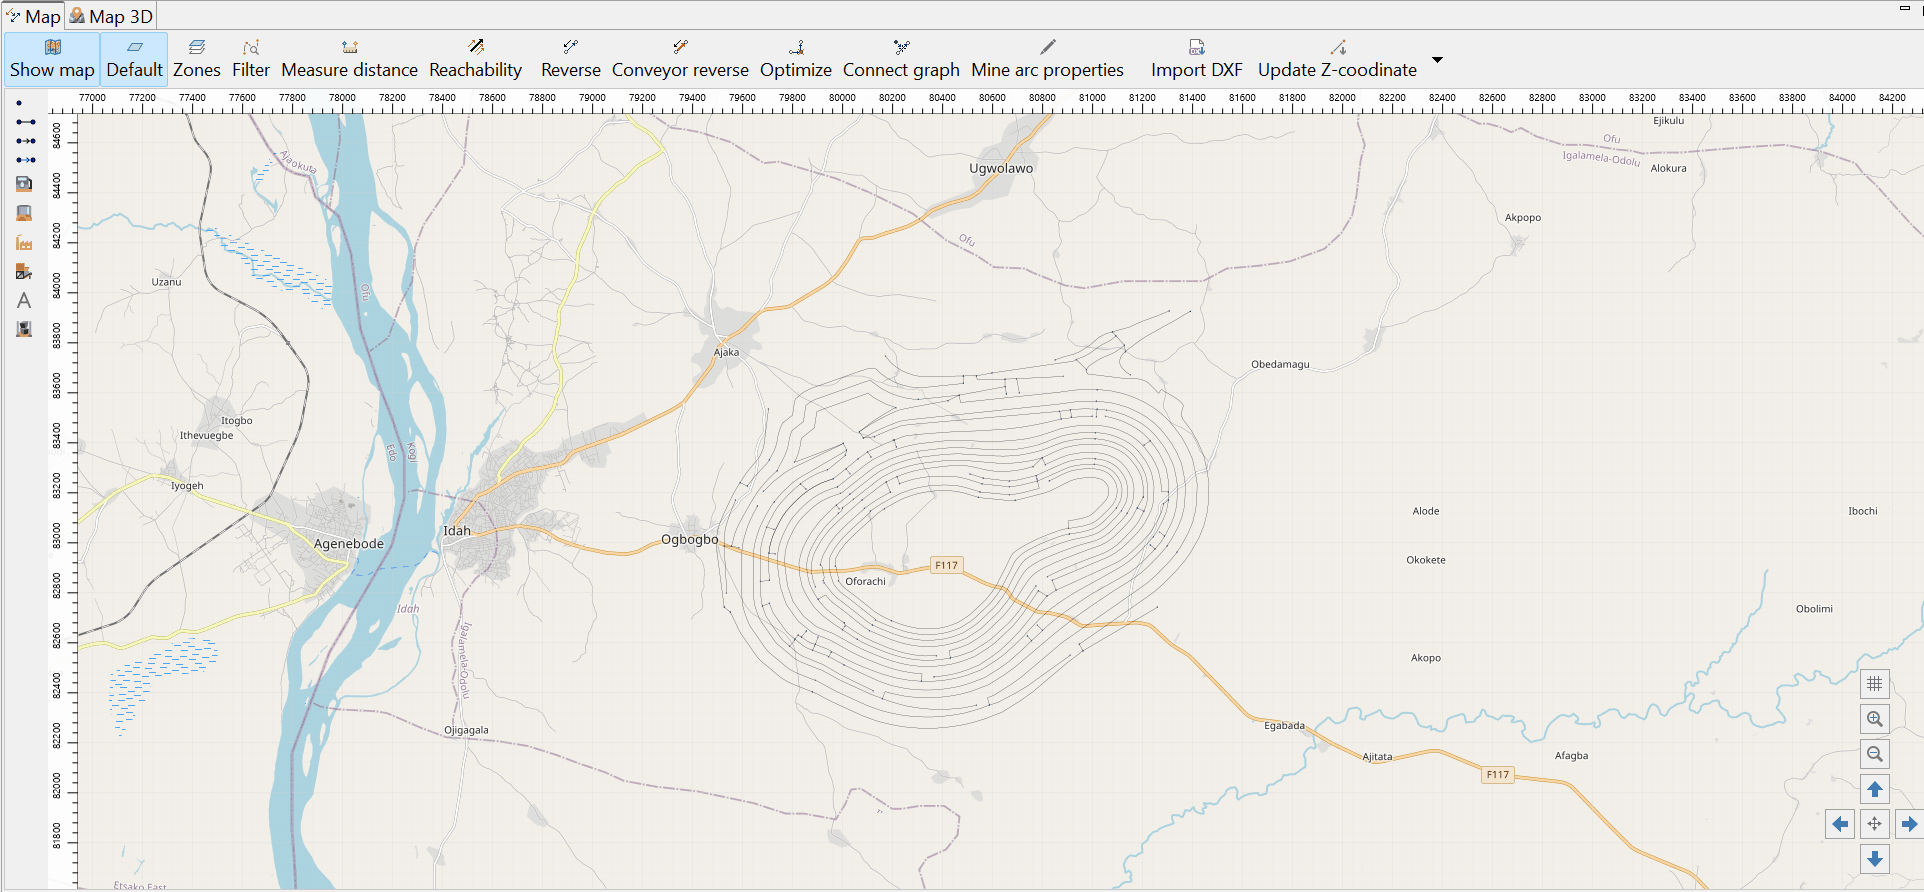Image resolution: width=1924 pixels, height=892 pixels.
Task: Click the Ogbogbo label on map
Action: point(690,539)
